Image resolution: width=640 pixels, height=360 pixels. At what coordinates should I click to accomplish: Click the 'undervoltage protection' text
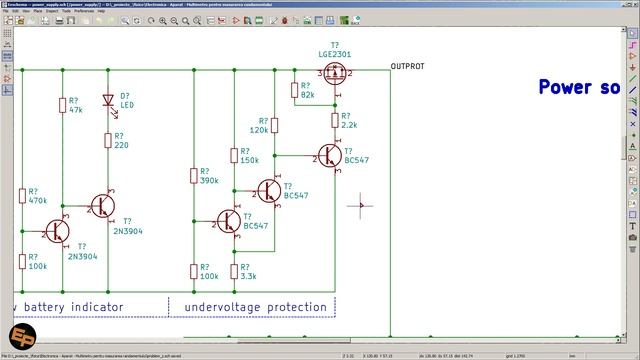(x=256, y=307)
